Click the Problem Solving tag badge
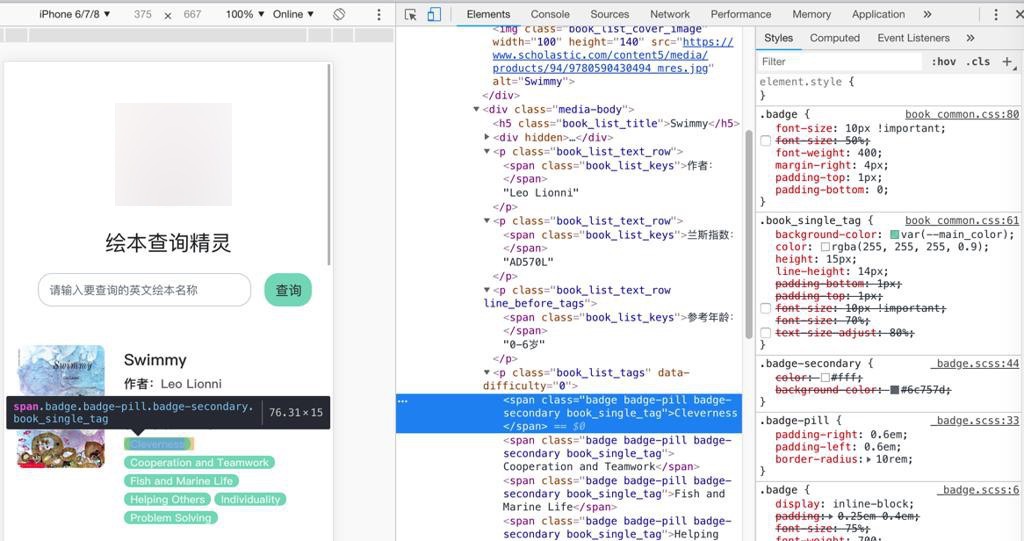The width and height of the screenshot is (1024, 541). [170, 517]
